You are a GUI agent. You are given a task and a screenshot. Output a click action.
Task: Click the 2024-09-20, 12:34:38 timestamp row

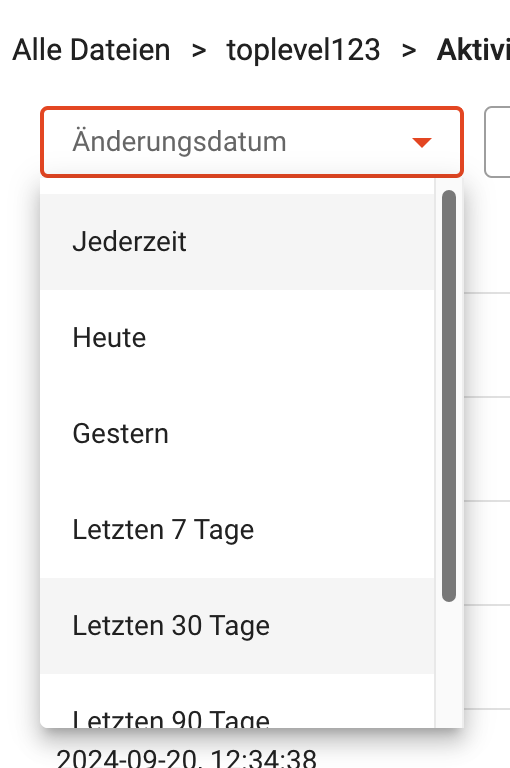pyautogui.click(x=186, y=758)
